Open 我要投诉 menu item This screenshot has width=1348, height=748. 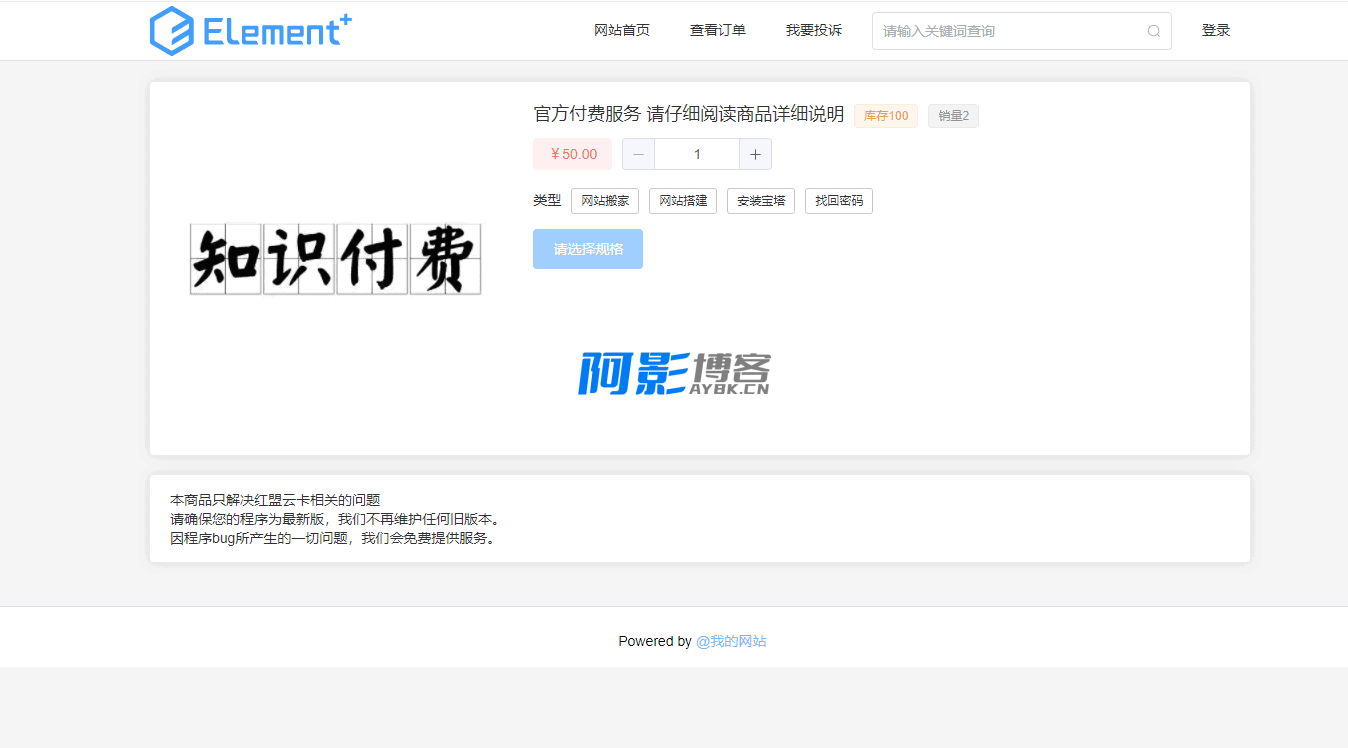(x=814, y=30)
